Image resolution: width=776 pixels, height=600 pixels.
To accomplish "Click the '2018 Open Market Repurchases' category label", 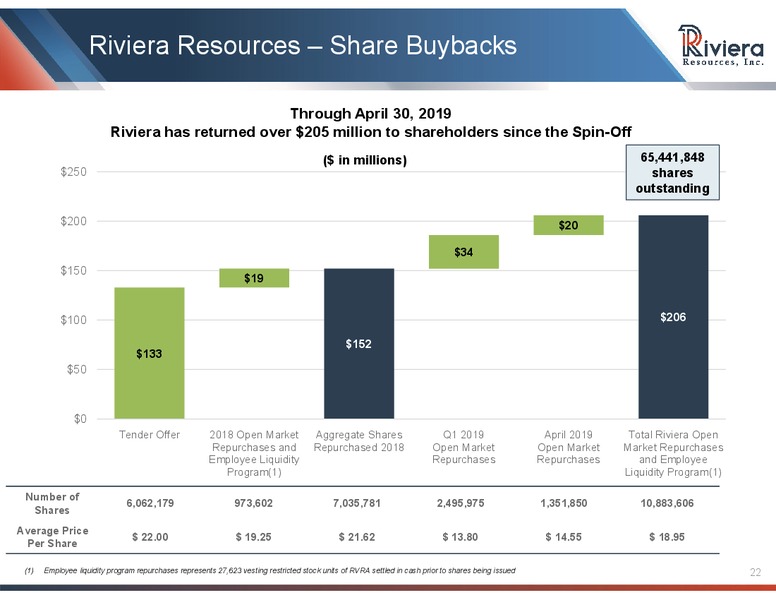I will [254, 453].
